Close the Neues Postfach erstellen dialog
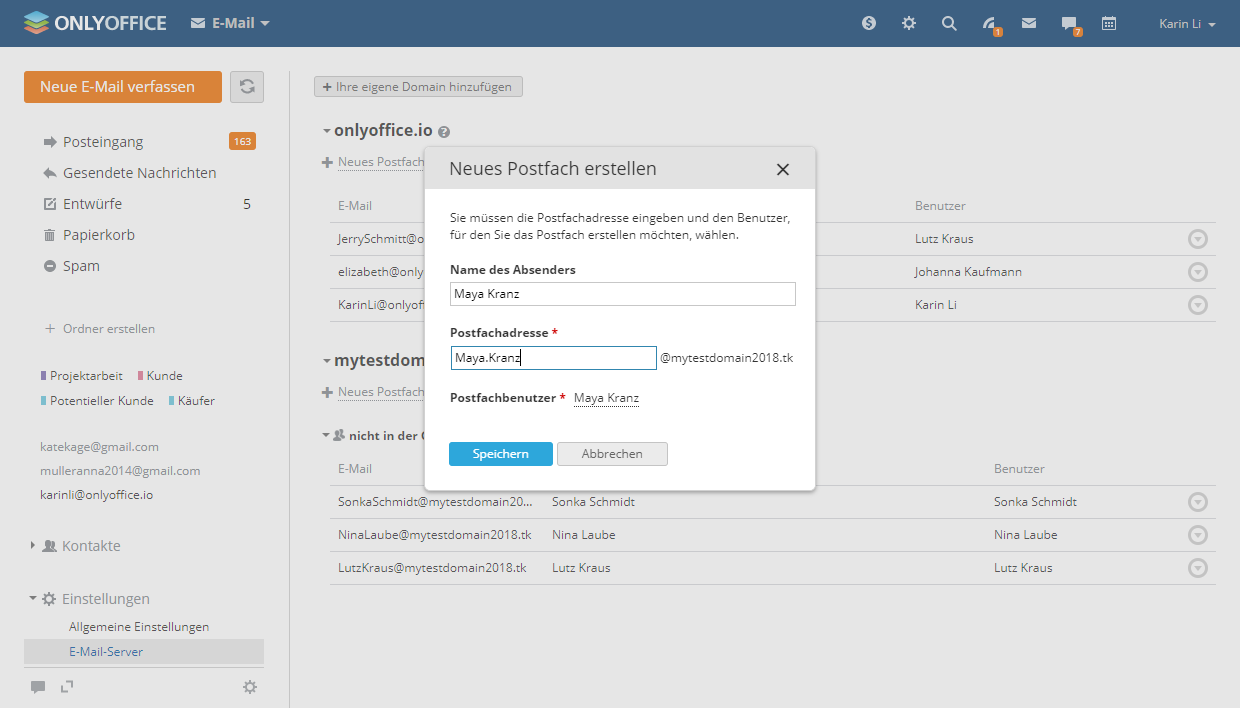The height and width of the screenshot is (708, 1240). (x=782, y=170)
